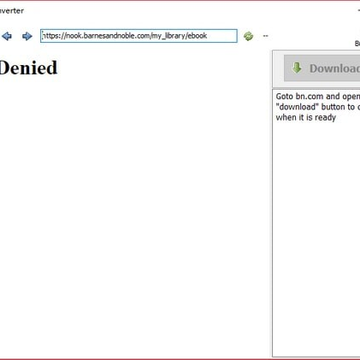This screenshot has width=360, height=360.
Task: Click the 'Denied' heading text
Action: pos(28,68)
